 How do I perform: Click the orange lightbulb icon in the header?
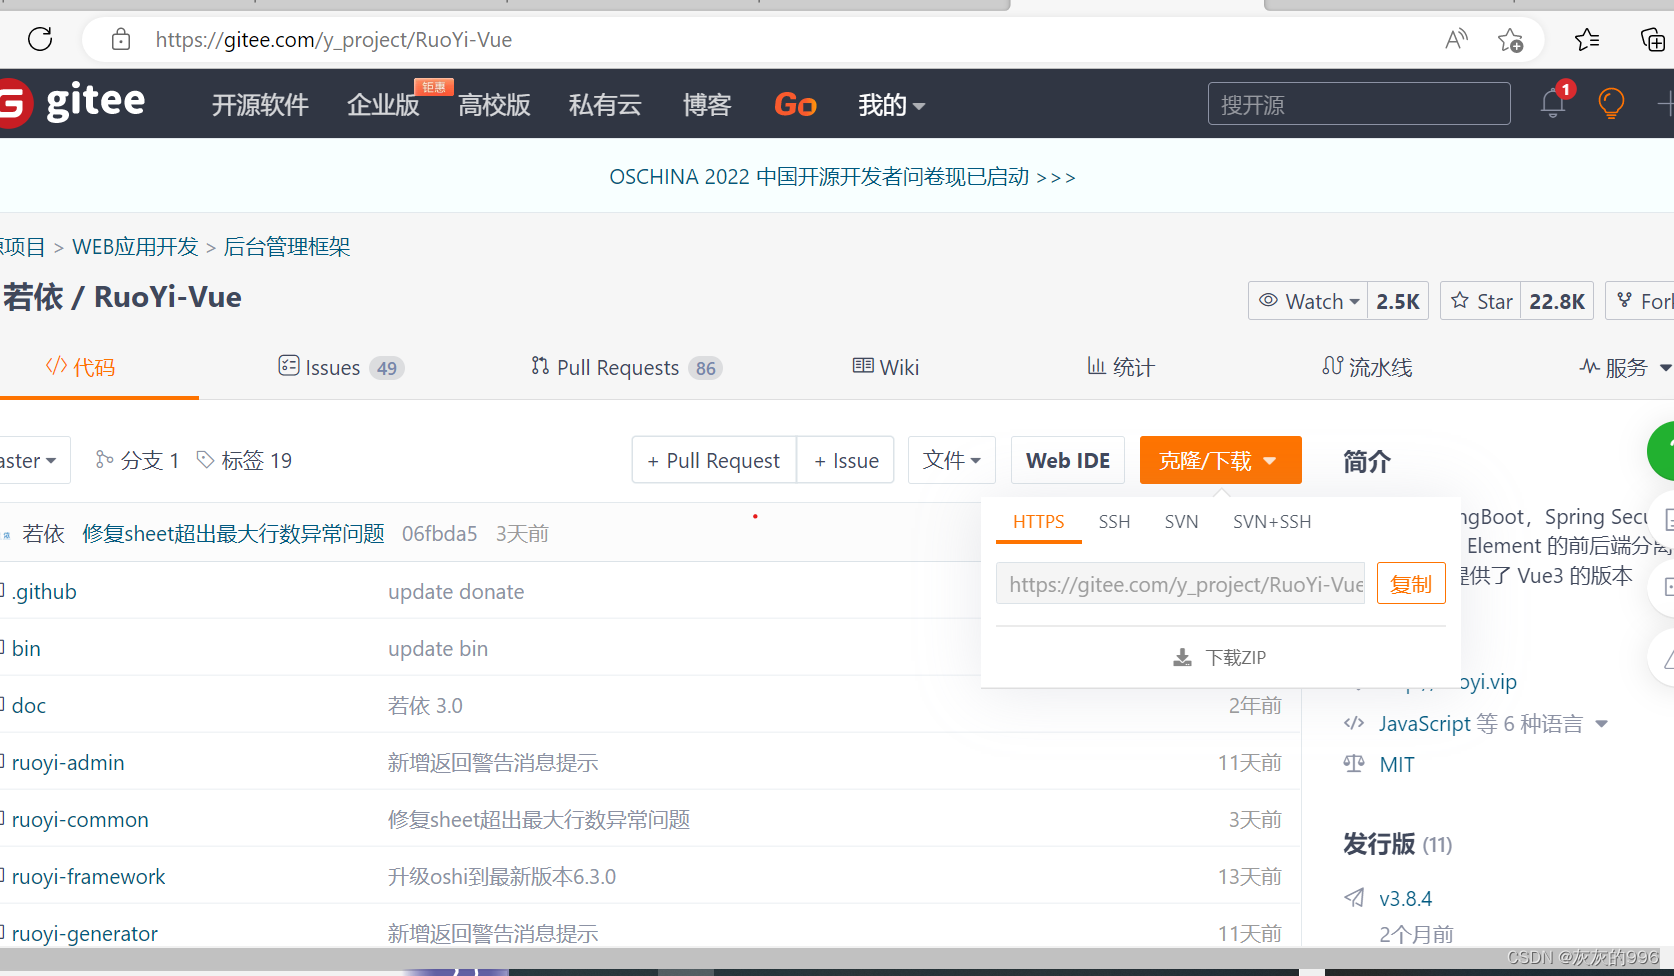1611,103
